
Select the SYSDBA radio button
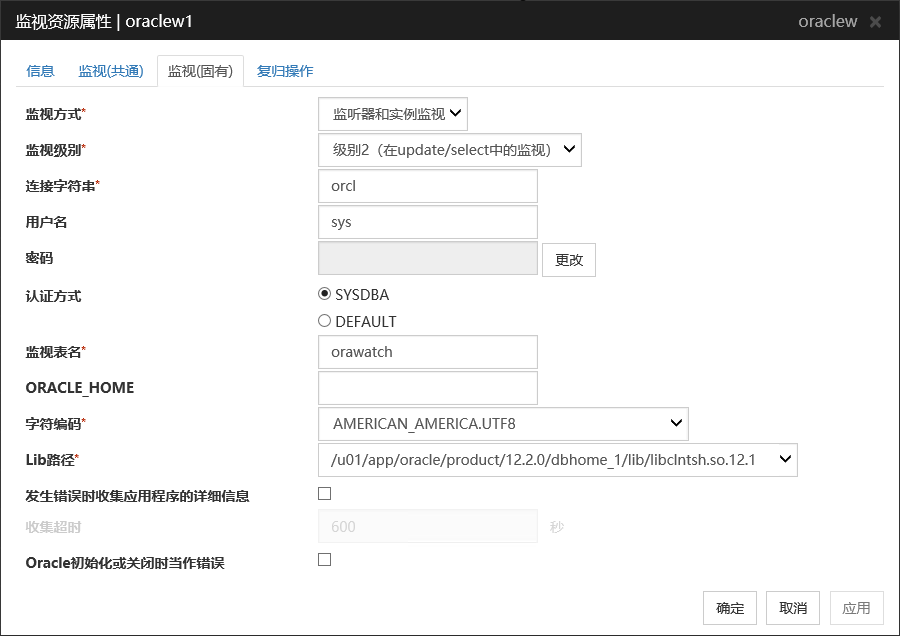[324, 295]
